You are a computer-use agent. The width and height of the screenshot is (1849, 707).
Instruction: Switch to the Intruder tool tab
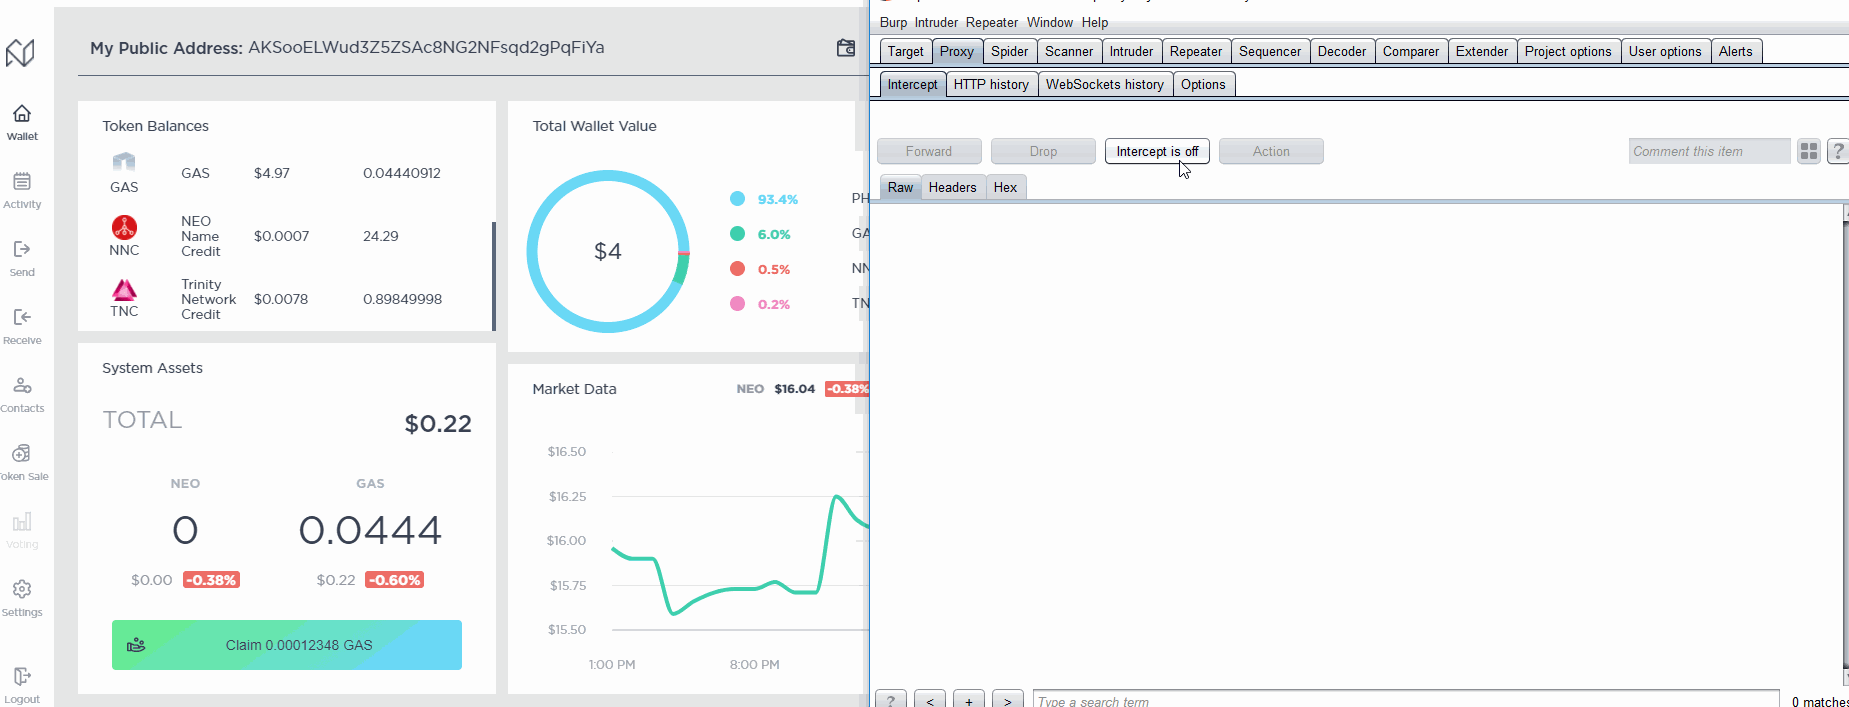point(1131,51)
